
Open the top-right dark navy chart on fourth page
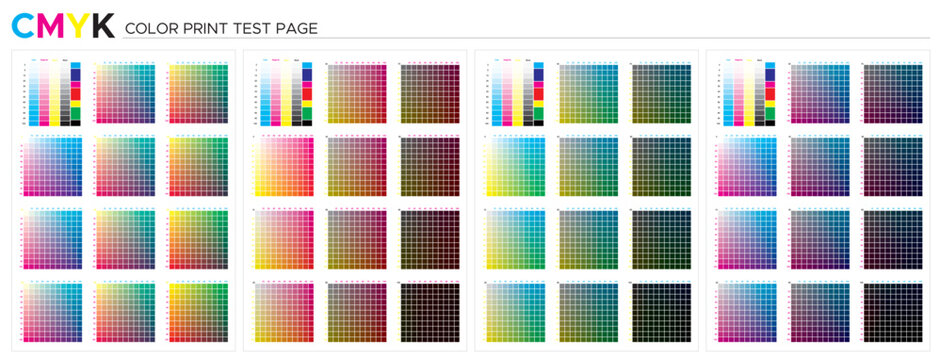click(x=893, y=94)
